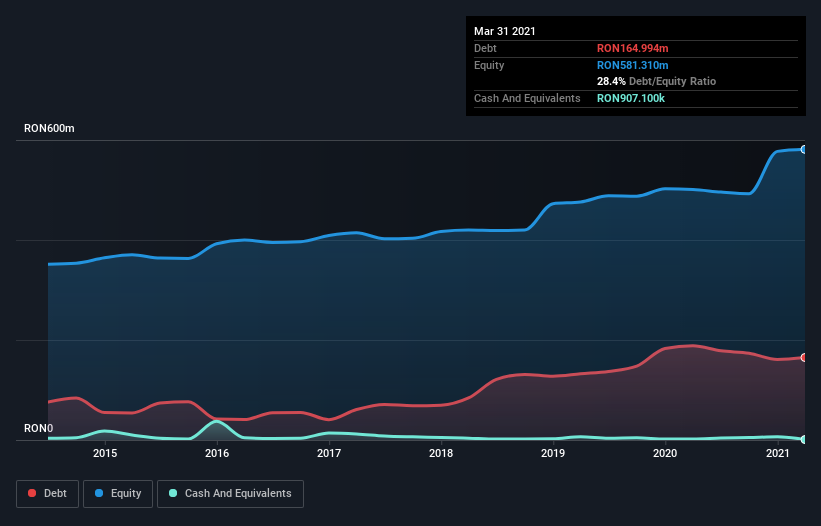Click the Debt label in the tooltip
This screenshot has height=526, width=821.
pyautogui.click(x=485, y=48)
